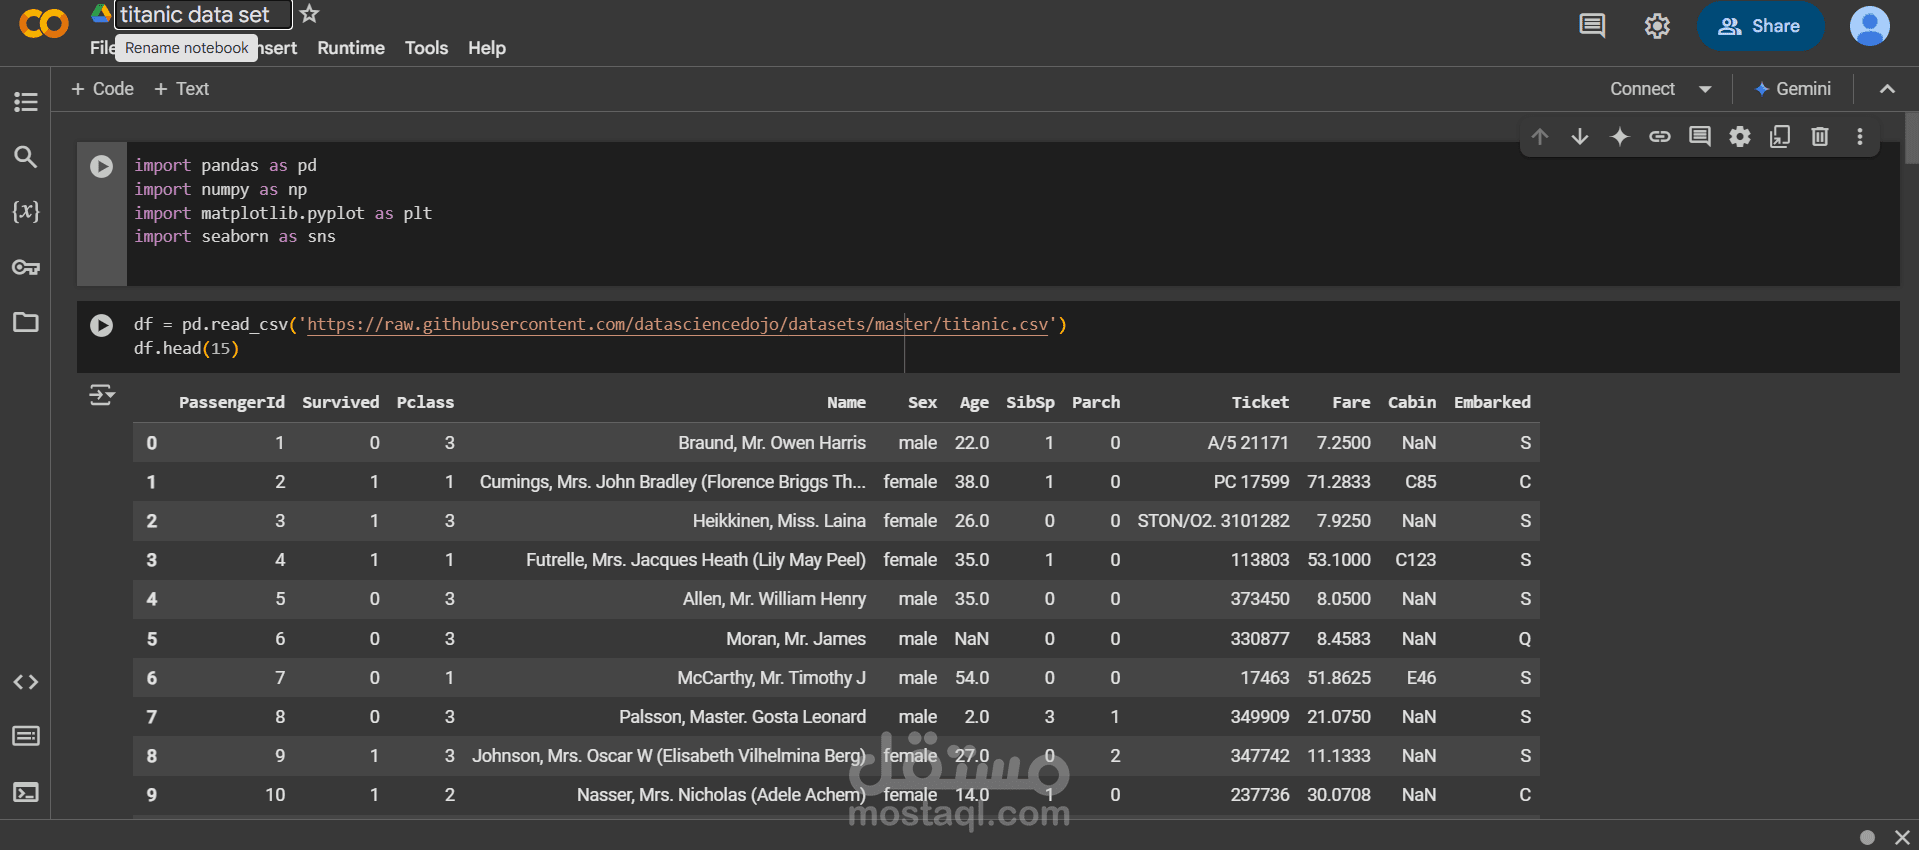Screen dimensions: 1919x850
Task: Click the fare value 71.2833
Action: 1339,481
